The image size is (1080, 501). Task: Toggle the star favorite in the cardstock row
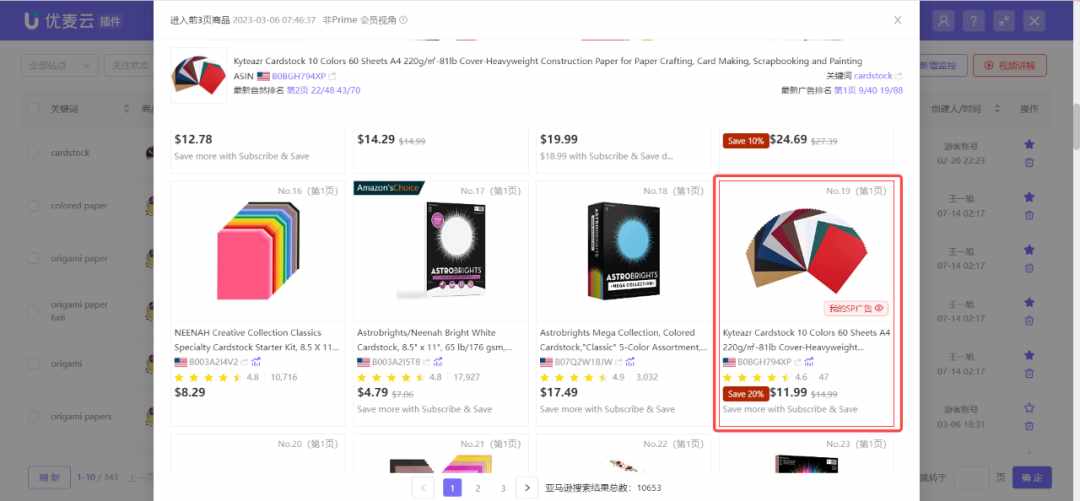click(x=1029, y=145)
